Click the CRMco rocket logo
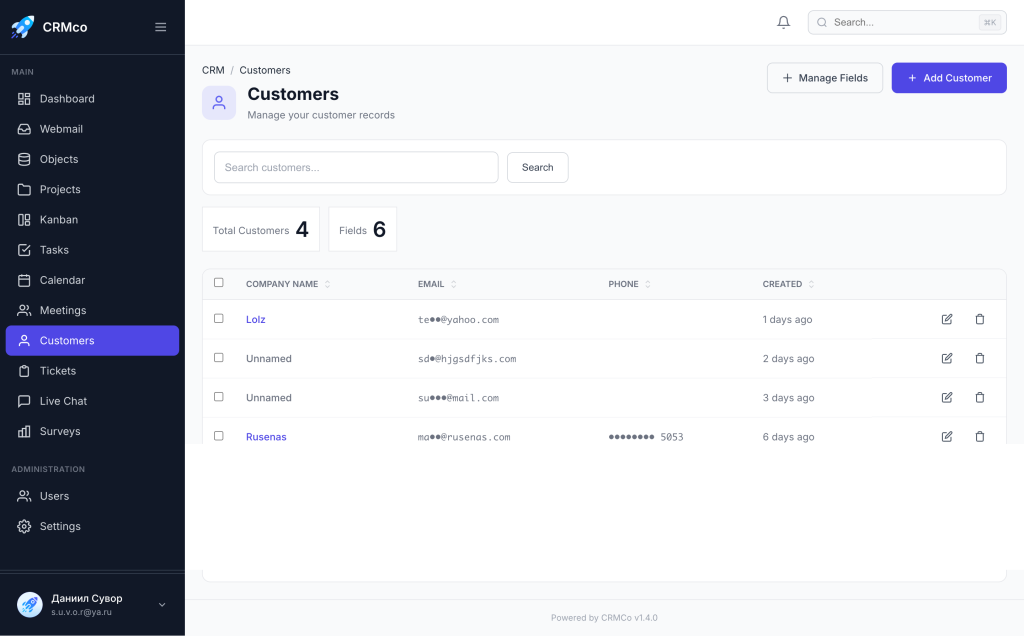Image resolution: width=1024 pixels, height=636 pixels. click(22, 27)
